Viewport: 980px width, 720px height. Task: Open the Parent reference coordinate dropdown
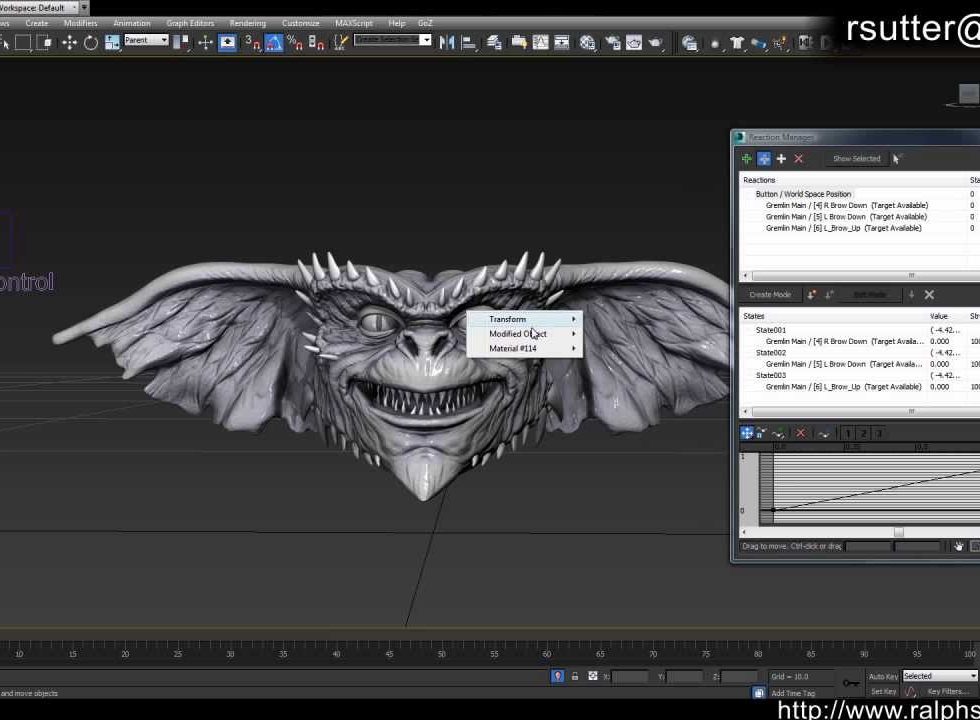[146, 40]
